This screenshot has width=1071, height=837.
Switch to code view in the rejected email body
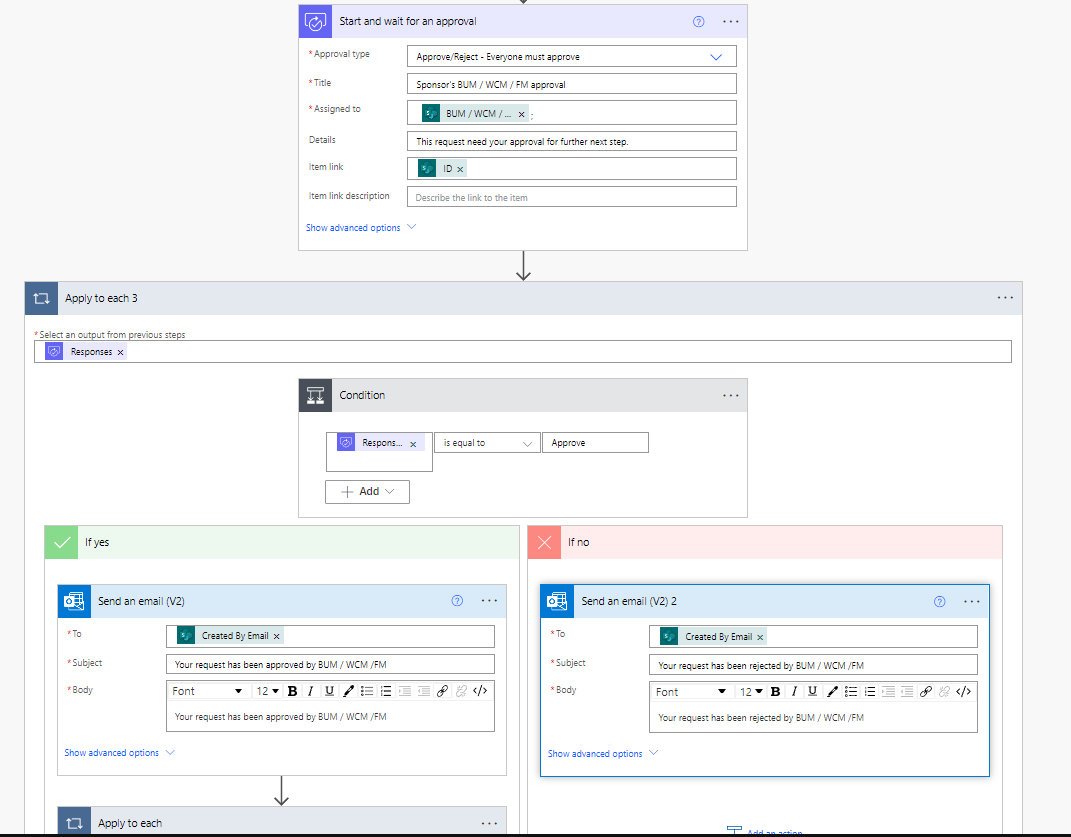[963, 691]
